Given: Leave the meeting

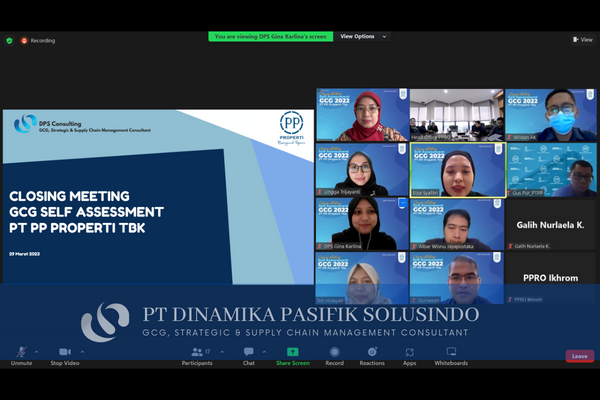Looking at the screenshot, I should click(x=579, y=356).
